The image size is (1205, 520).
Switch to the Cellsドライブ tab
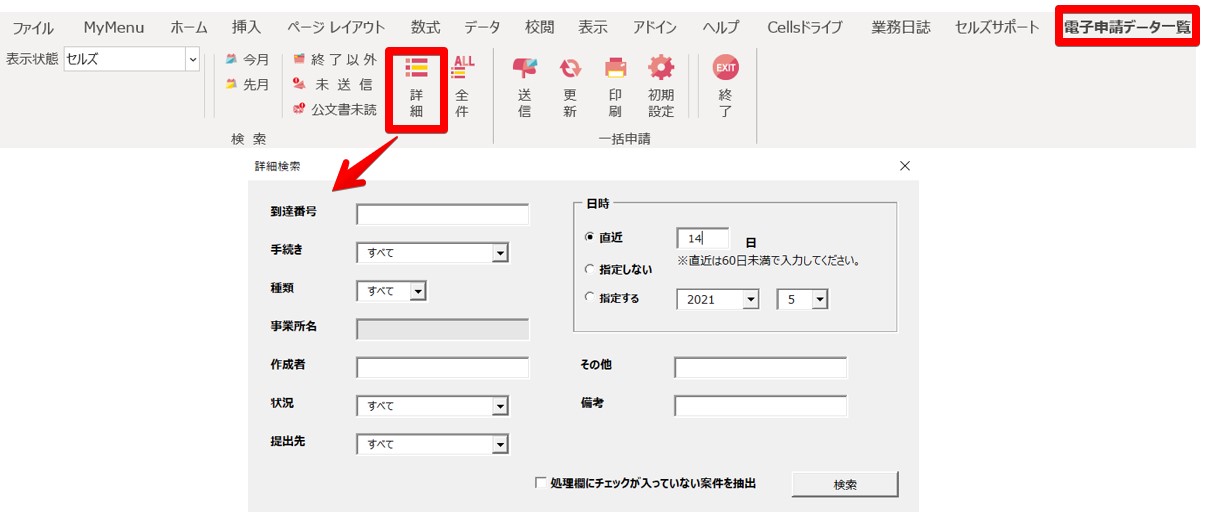(x=805, y=28)
